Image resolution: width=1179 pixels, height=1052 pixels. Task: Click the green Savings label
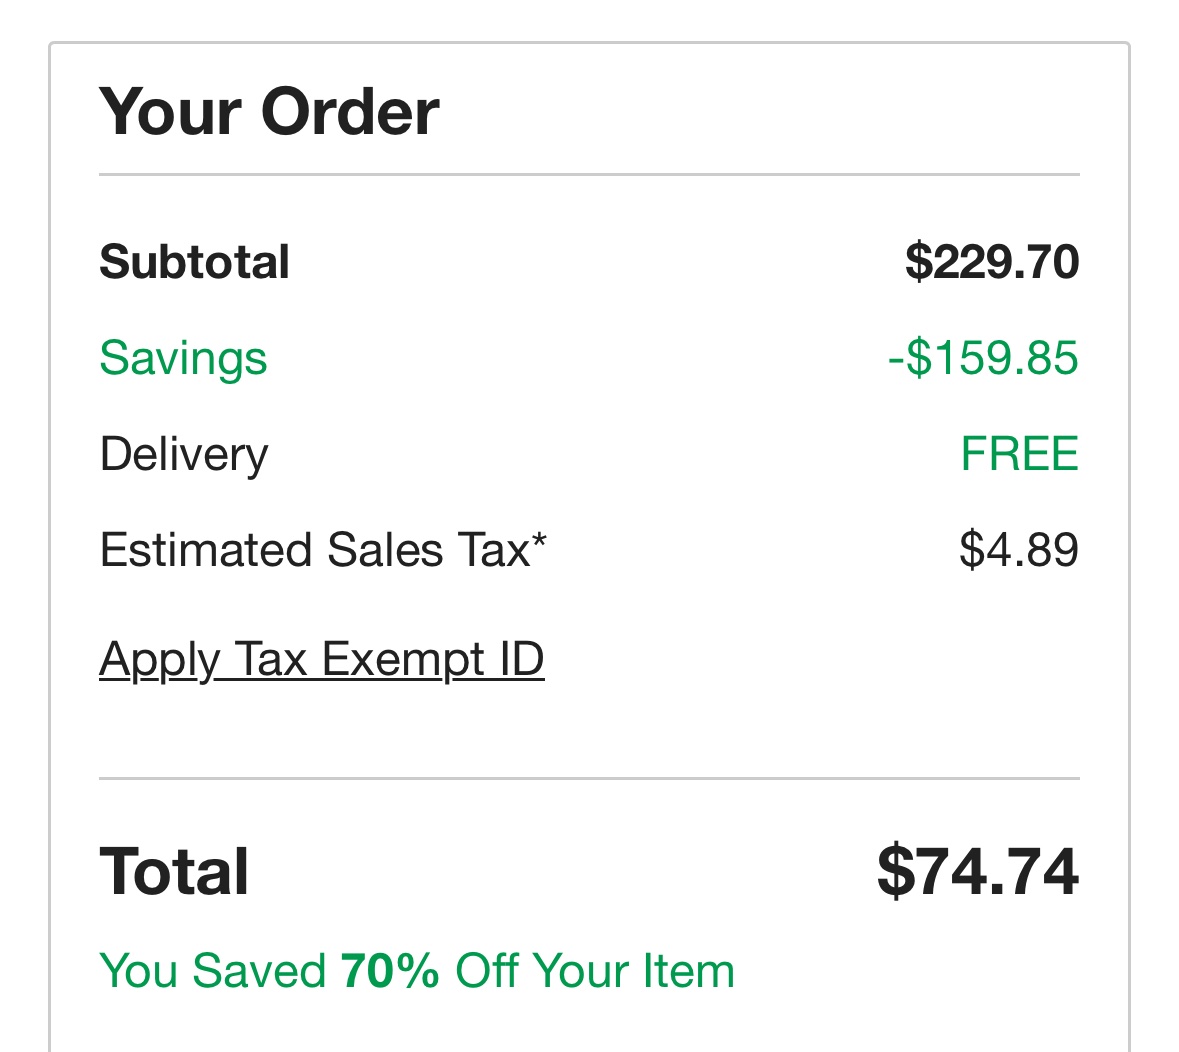(x=183, y=358)
